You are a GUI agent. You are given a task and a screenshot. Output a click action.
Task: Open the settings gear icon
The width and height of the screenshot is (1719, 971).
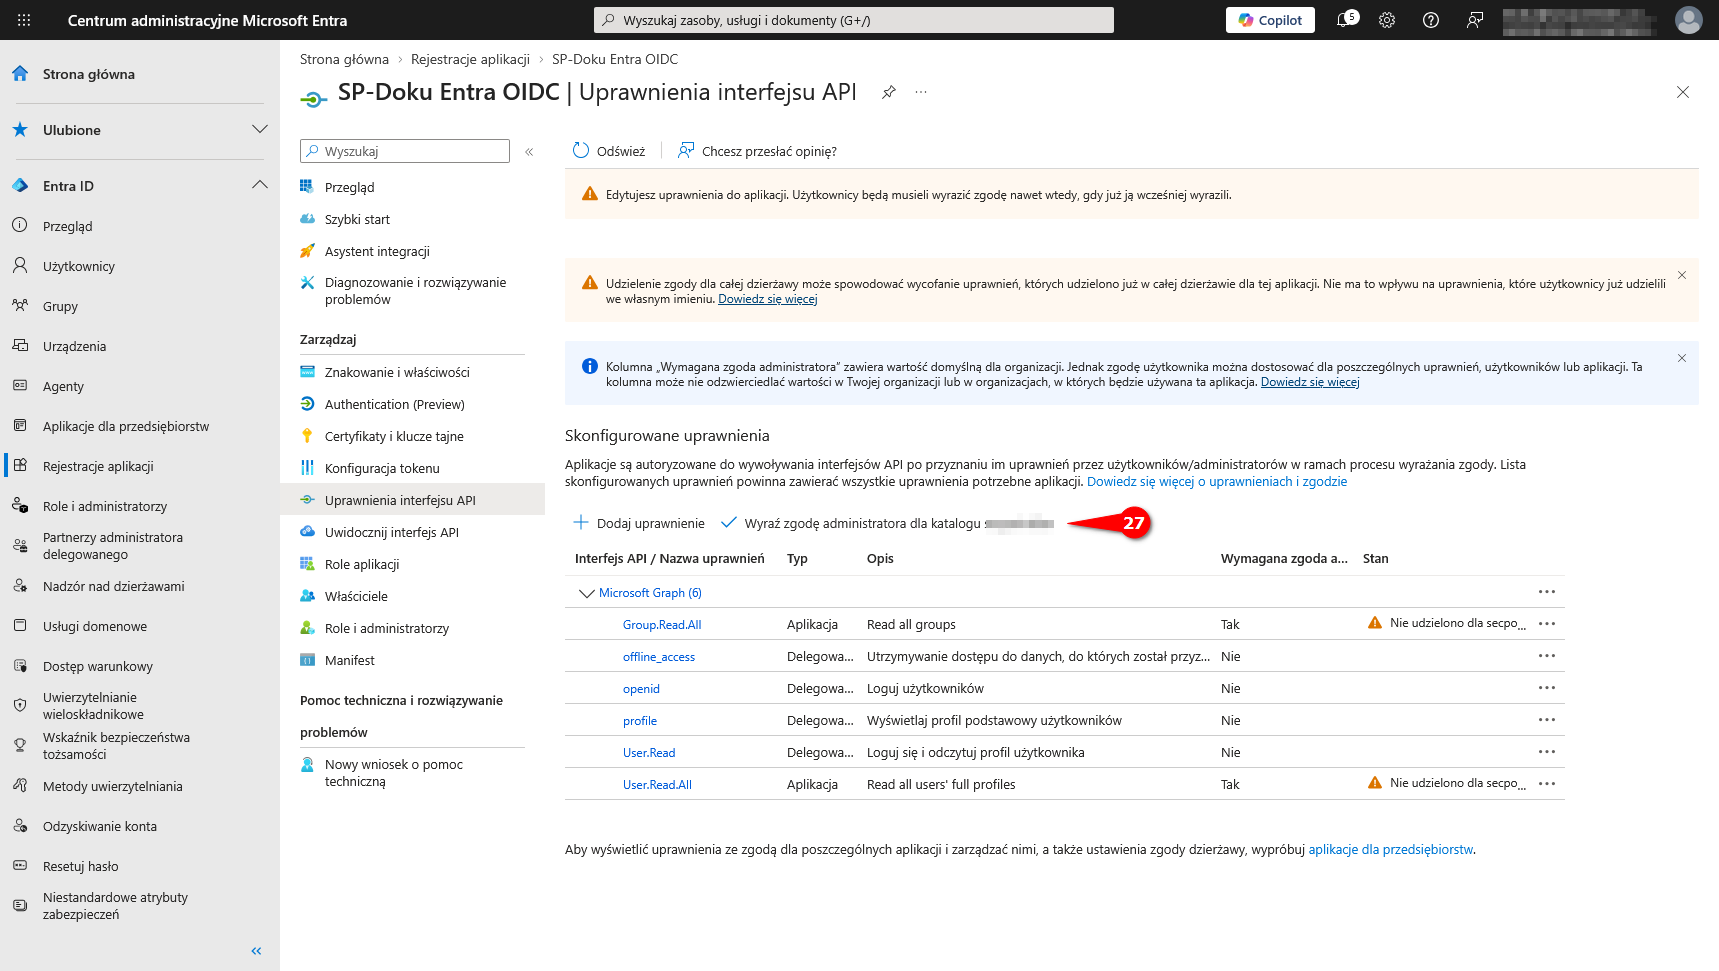pyautogui.click(x=1387, y=20)
